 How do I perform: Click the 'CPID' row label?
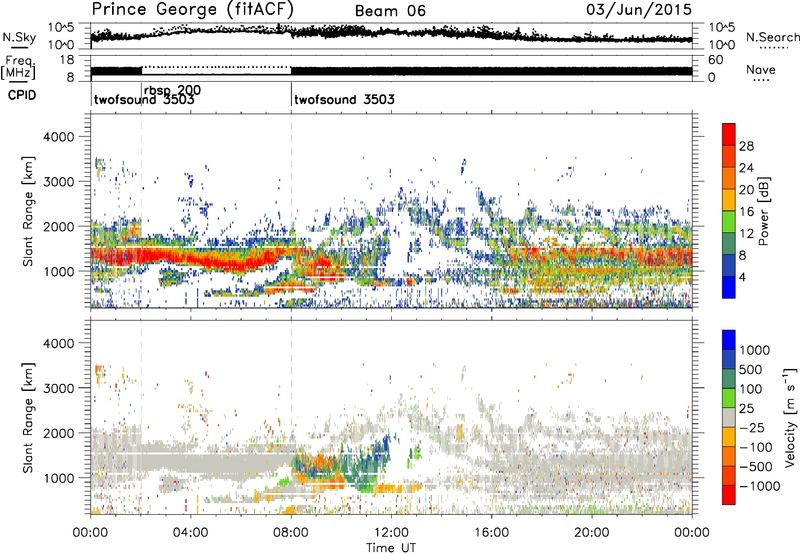coord(22,95)
